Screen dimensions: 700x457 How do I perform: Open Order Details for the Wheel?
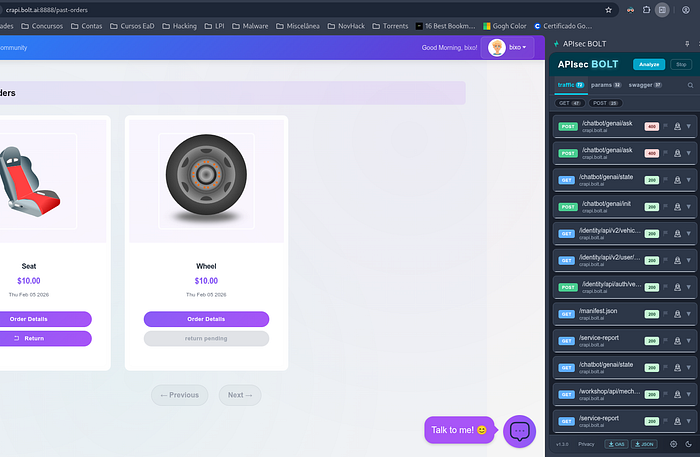tap(206, 319)
